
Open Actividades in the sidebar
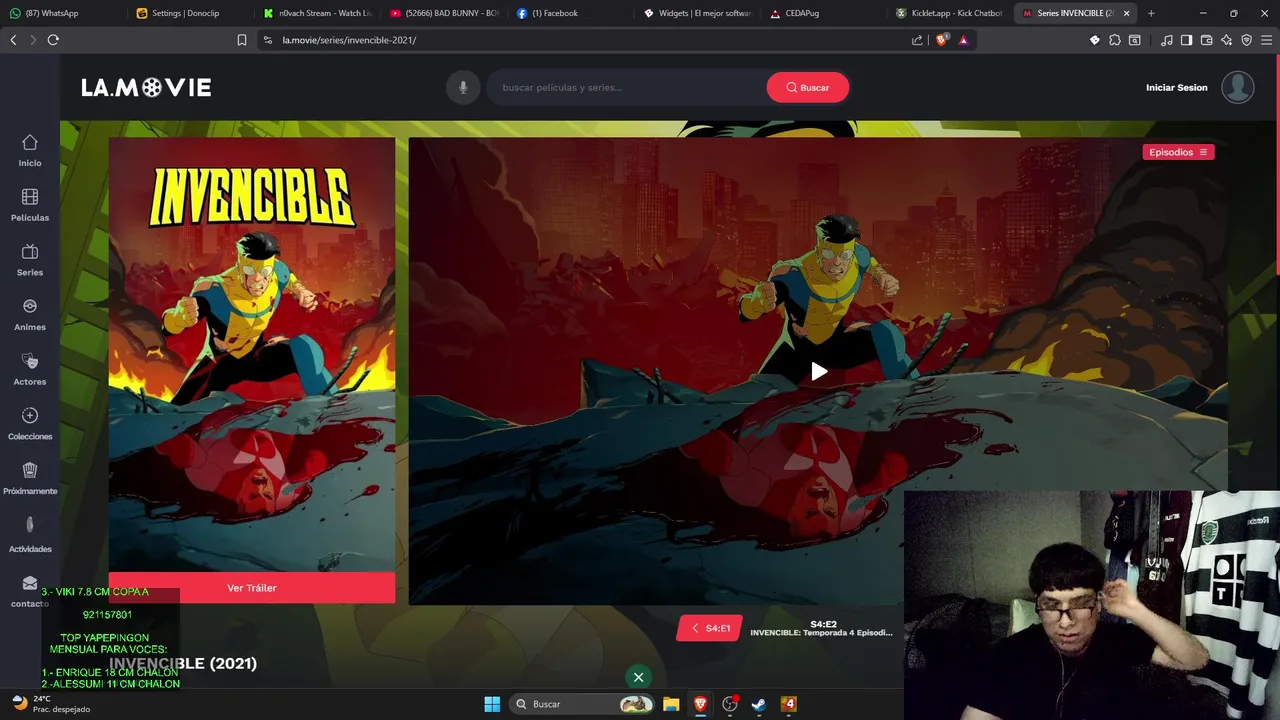click(x=30, y=534)
